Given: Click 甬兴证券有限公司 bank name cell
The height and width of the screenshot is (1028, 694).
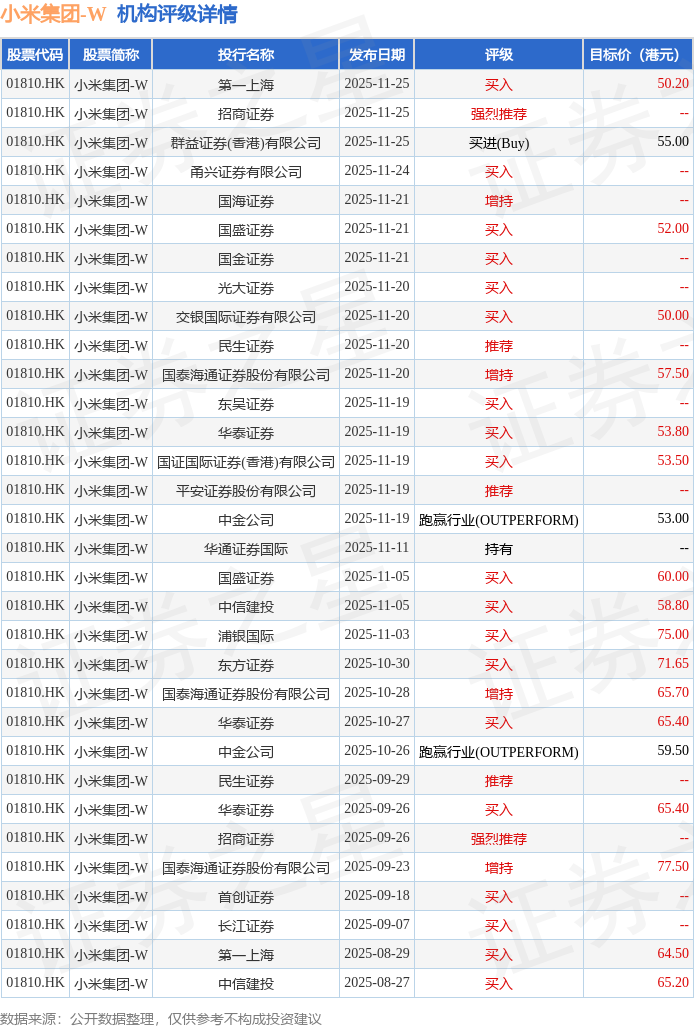Looking at the screenshot, I should [246, 171].
